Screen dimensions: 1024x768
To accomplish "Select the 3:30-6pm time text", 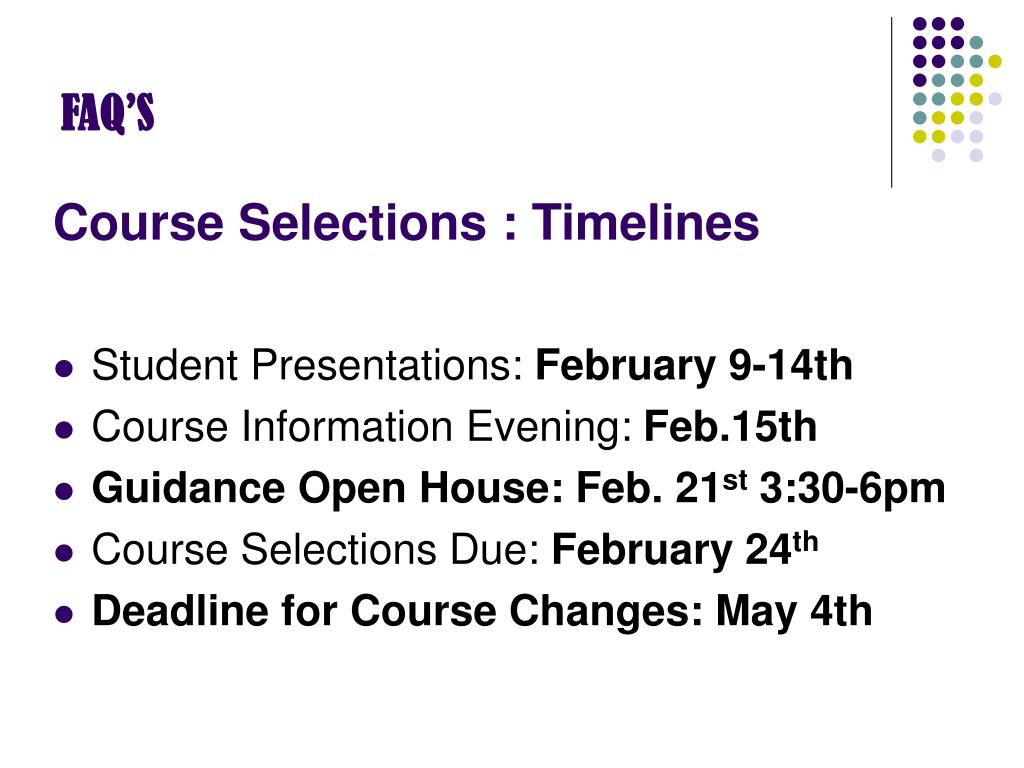I will point(852,489).
